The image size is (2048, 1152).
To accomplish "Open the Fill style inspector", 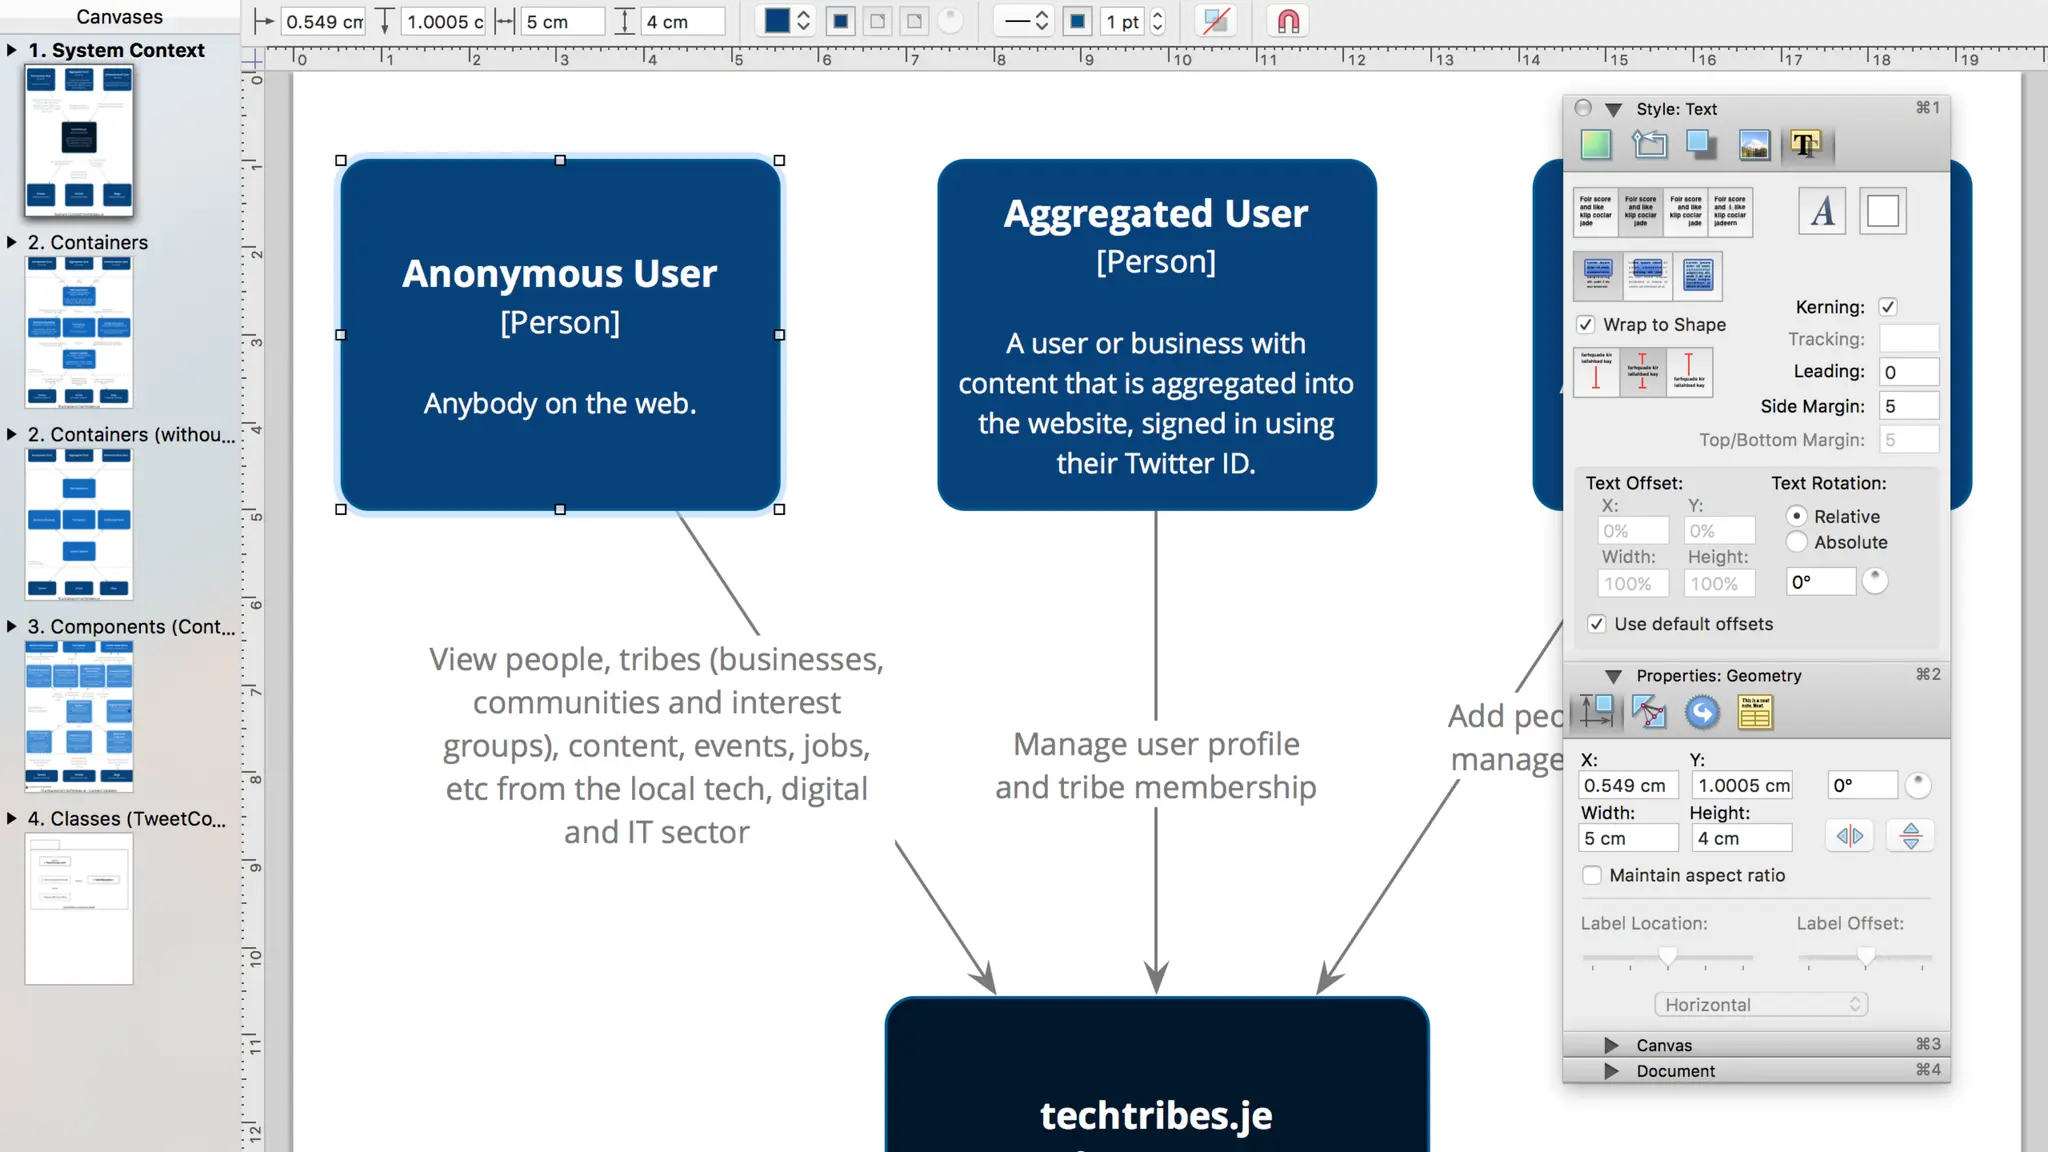I will click(1596, 145).
